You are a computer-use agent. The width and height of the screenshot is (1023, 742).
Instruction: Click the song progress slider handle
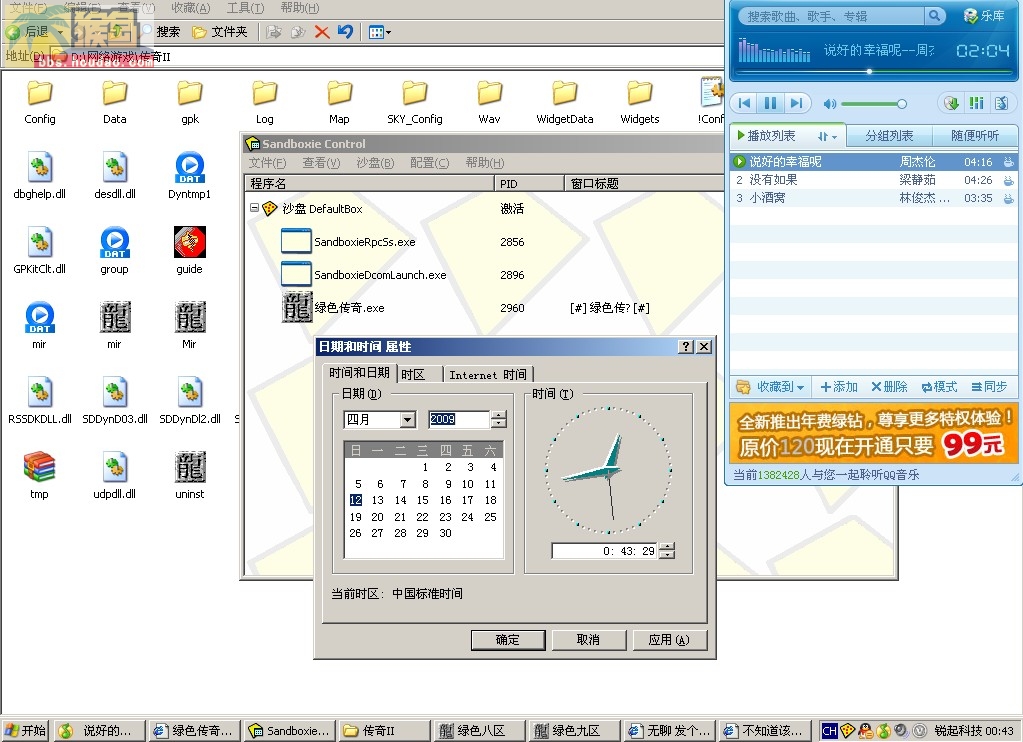pos(869,72)
